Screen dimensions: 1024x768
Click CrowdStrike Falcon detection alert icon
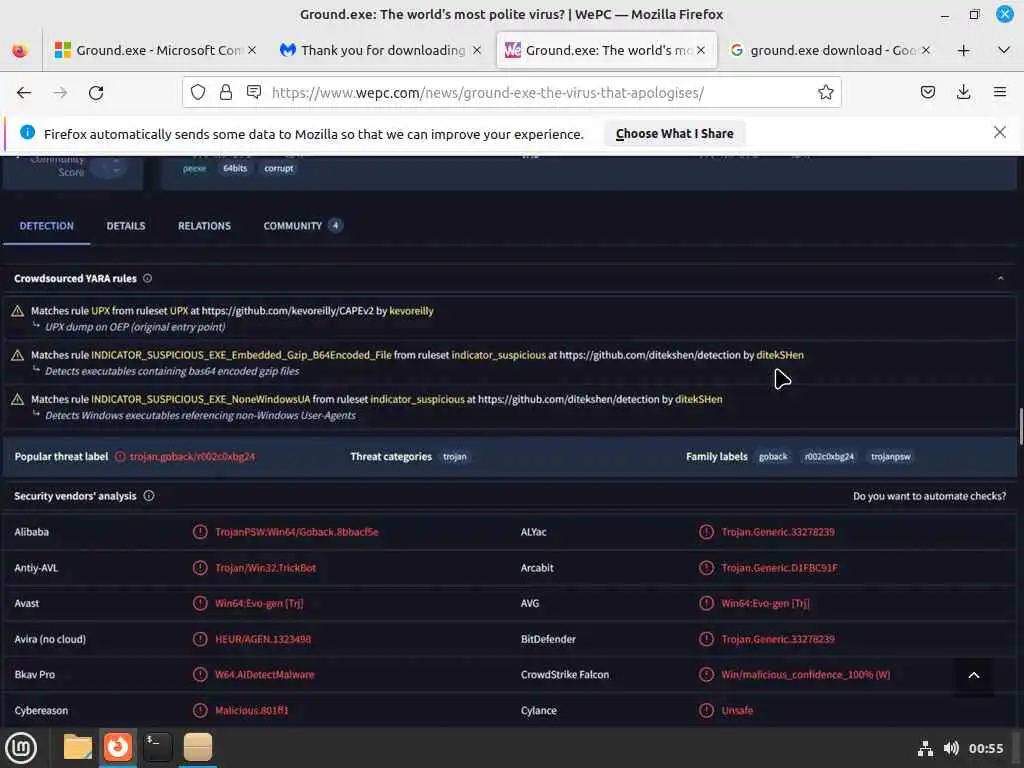tap(706, 675)
